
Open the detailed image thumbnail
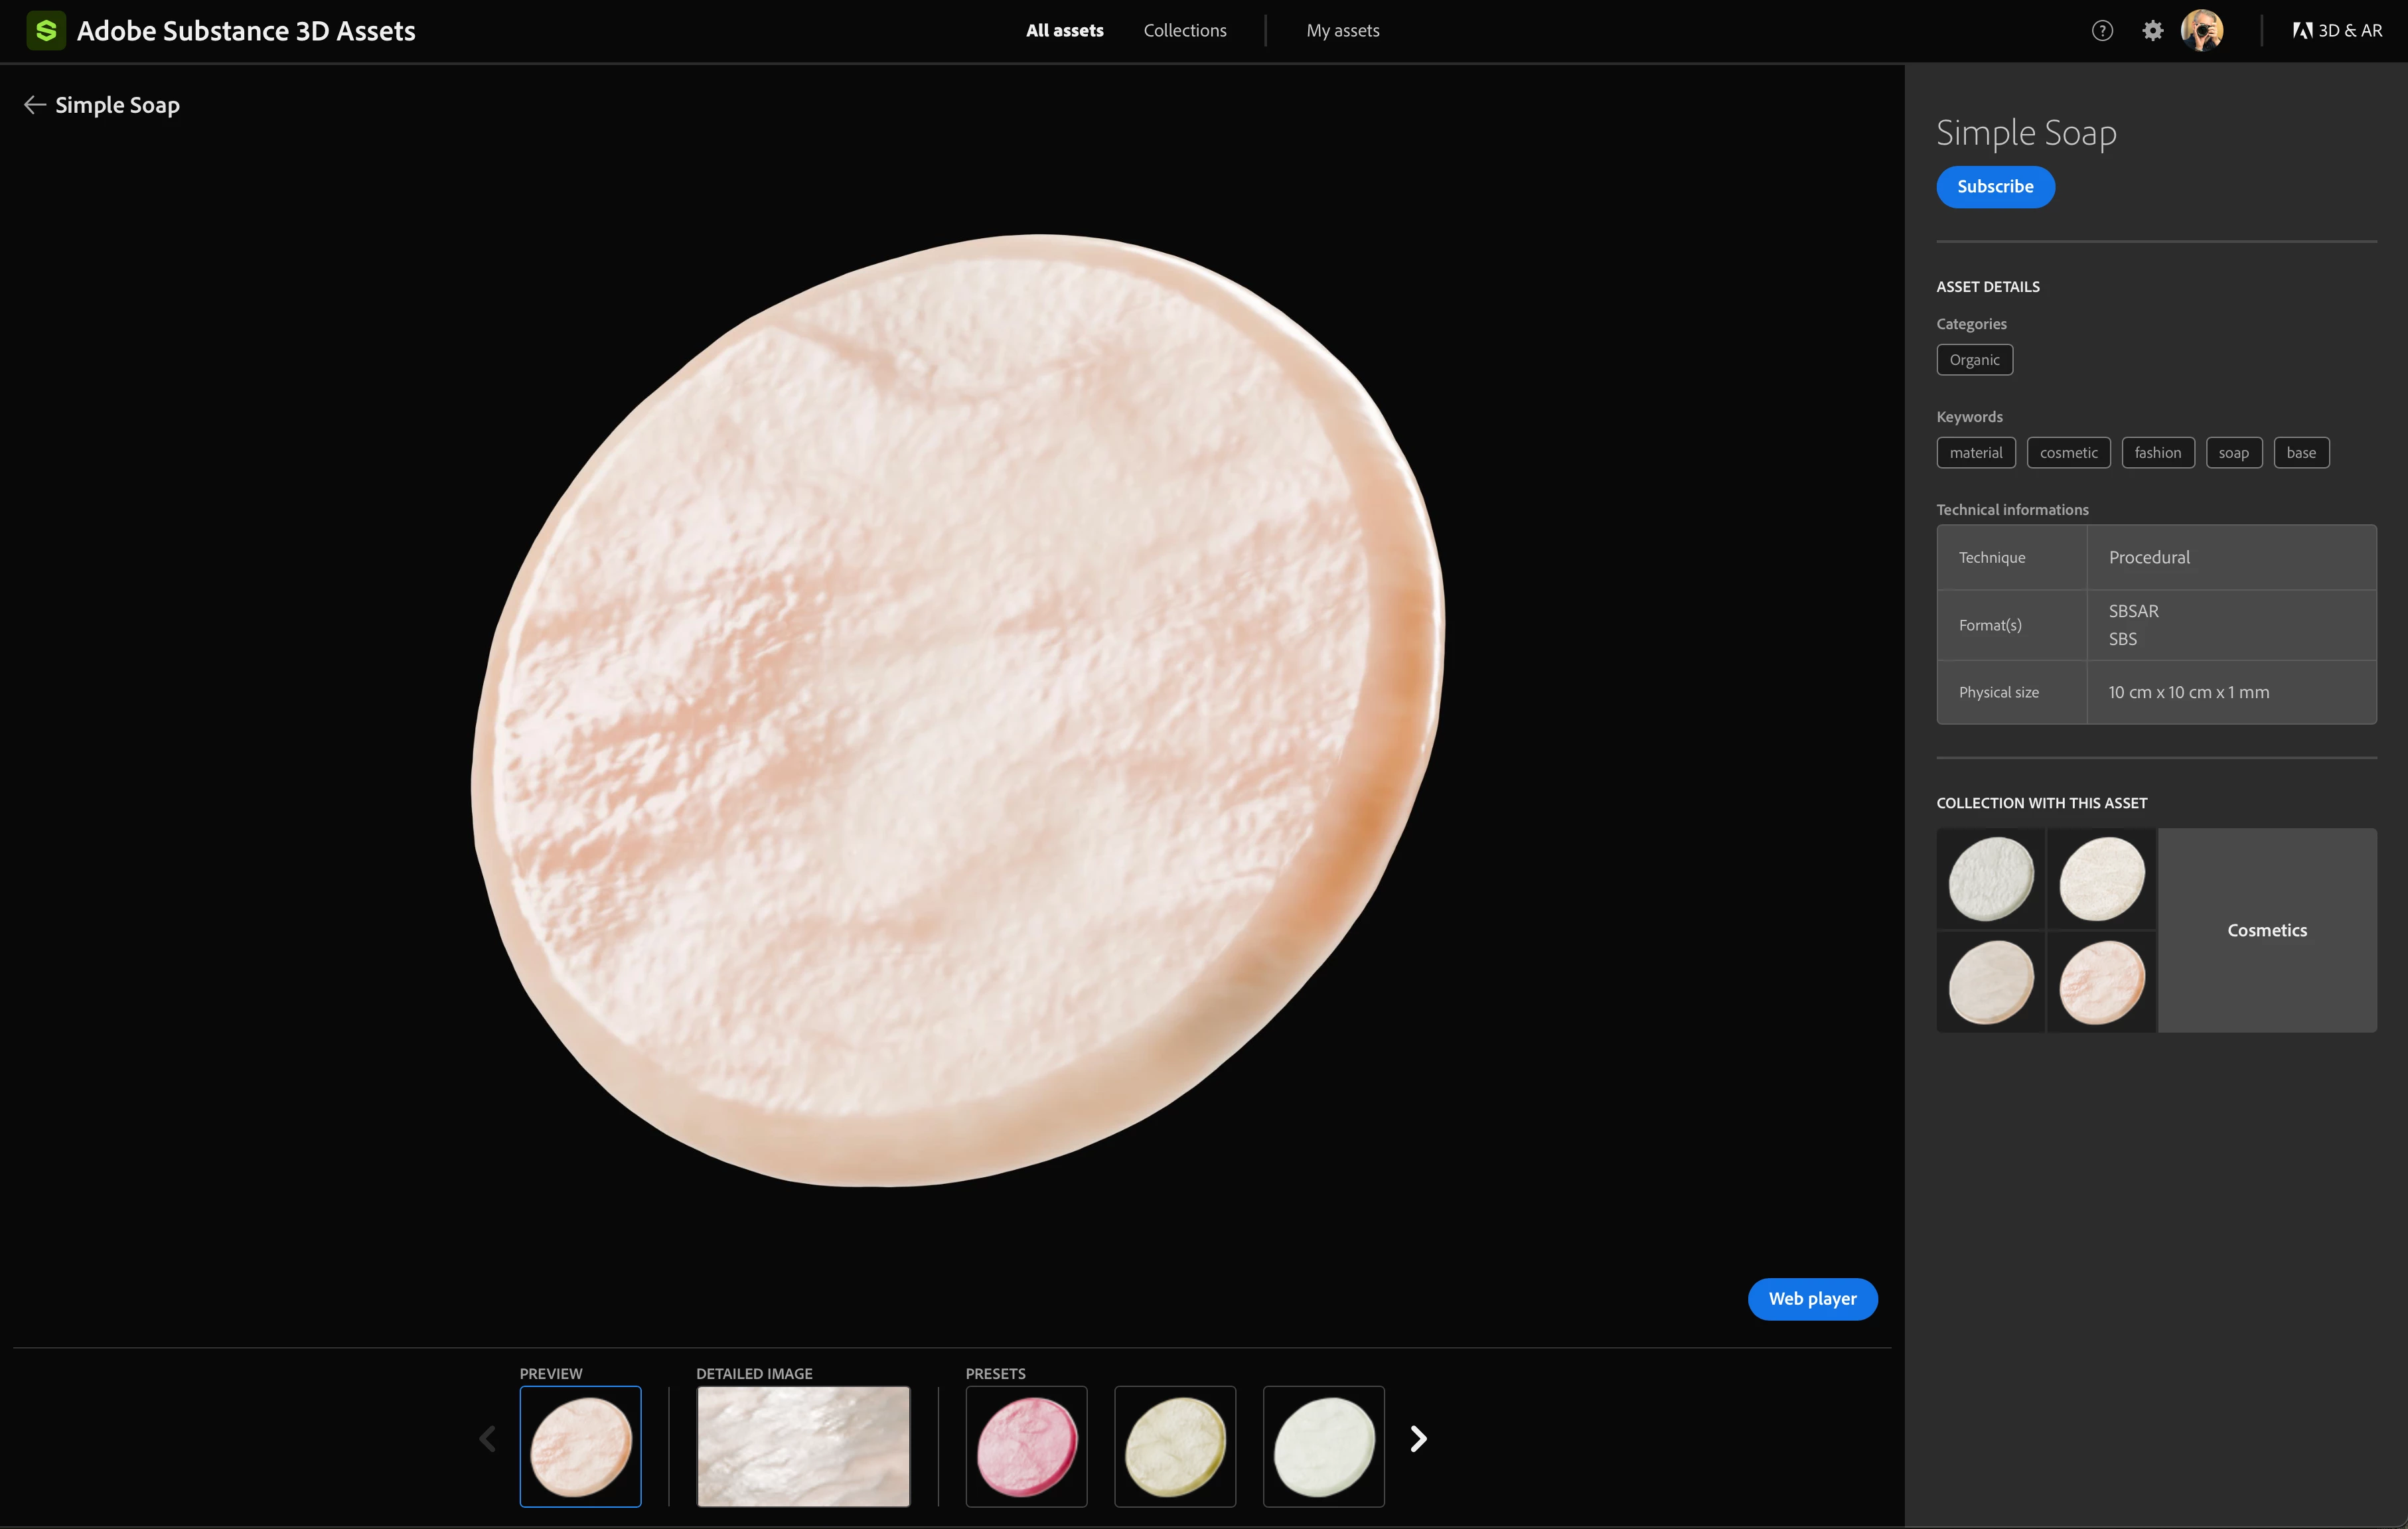coord(803,1446)
